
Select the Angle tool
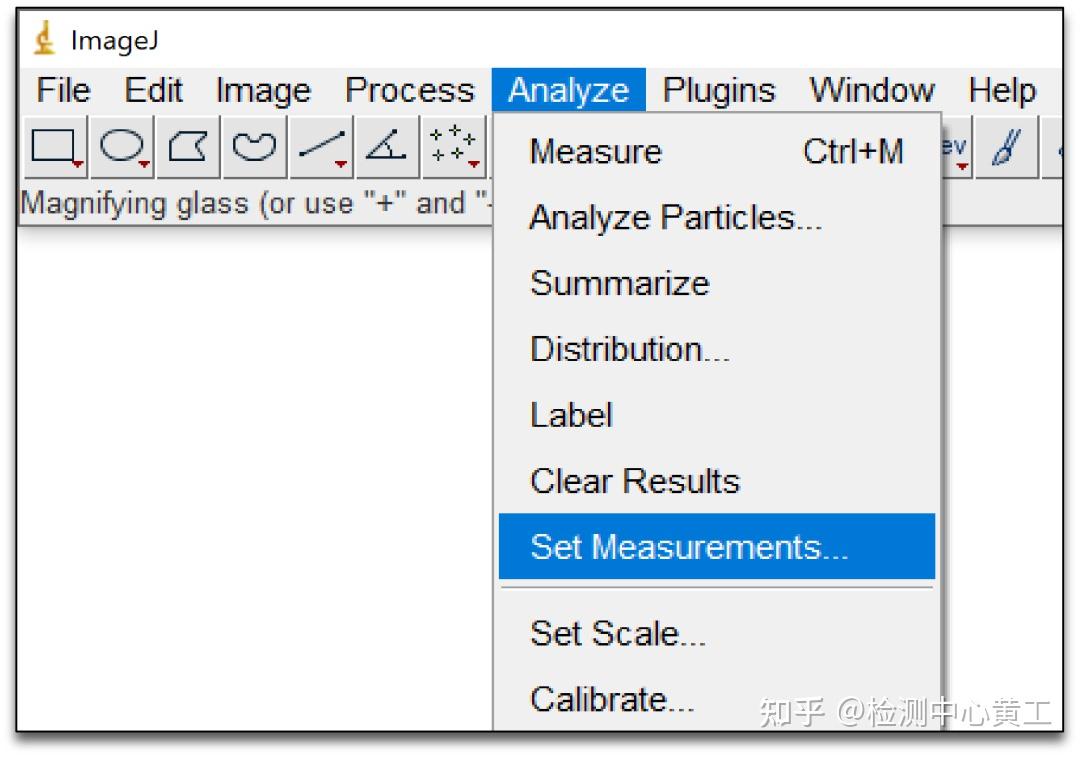coord(388,148)
